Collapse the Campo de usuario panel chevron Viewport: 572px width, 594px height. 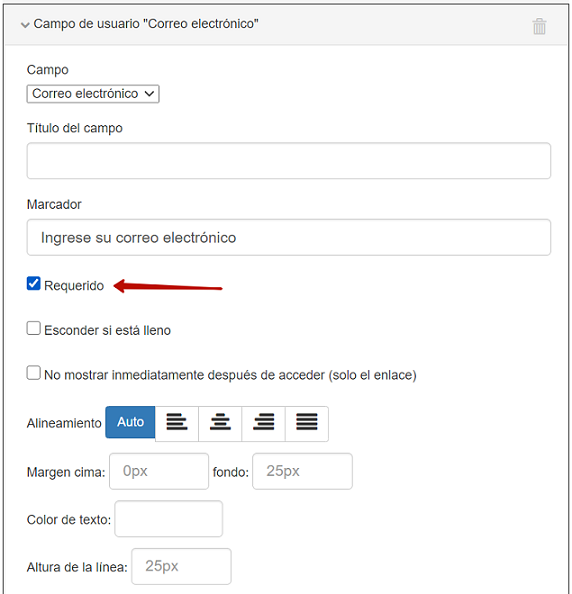point(25,25)
